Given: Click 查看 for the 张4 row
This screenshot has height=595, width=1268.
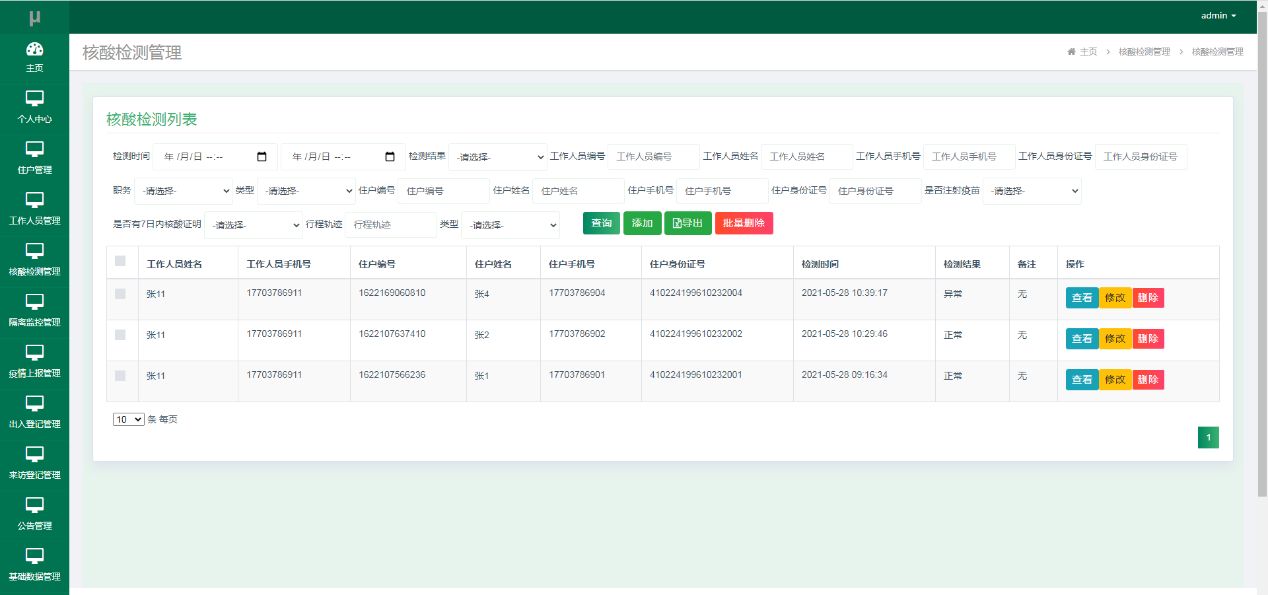Looking at the screenshot, I should click(1082, 298).
